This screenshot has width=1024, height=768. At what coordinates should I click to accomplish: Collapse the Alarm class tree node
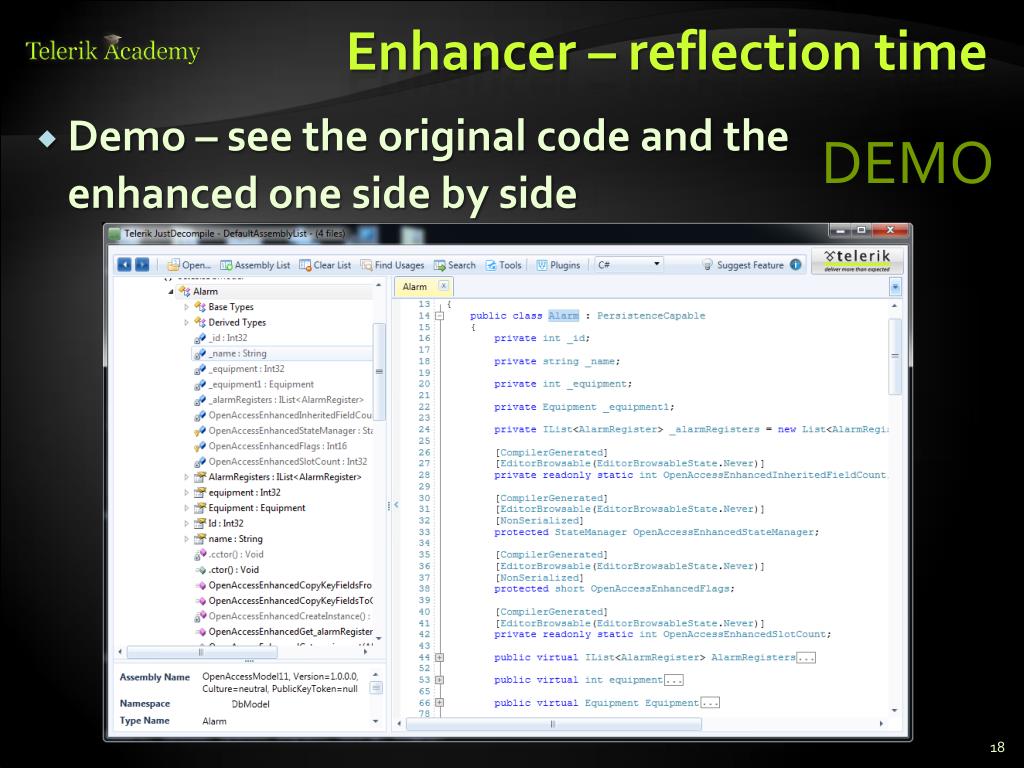(x=171, y=292)
